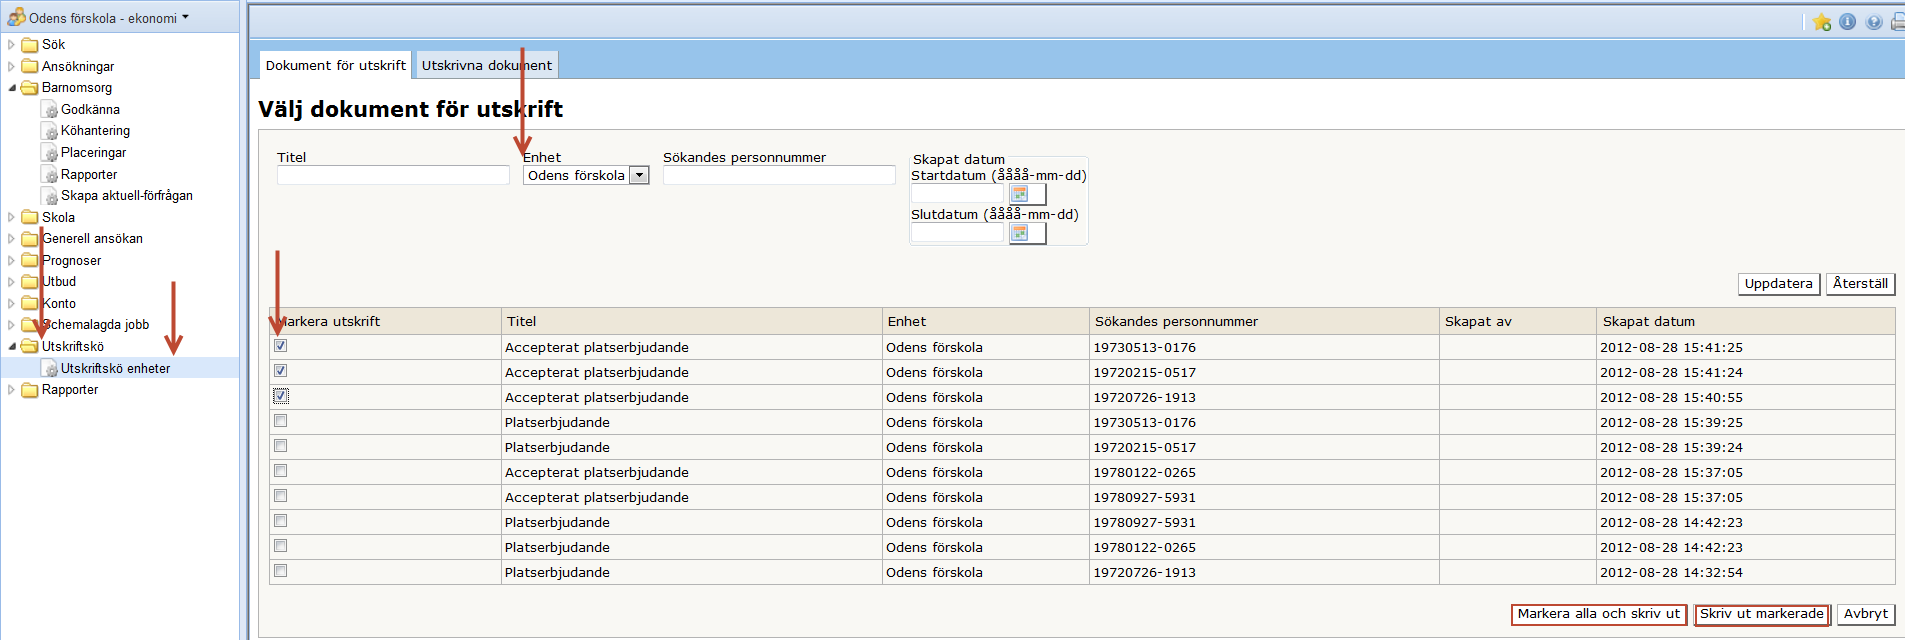Click the Startdatum date input field
Viewport: 1905px width, 640px height.
(957, 194)
